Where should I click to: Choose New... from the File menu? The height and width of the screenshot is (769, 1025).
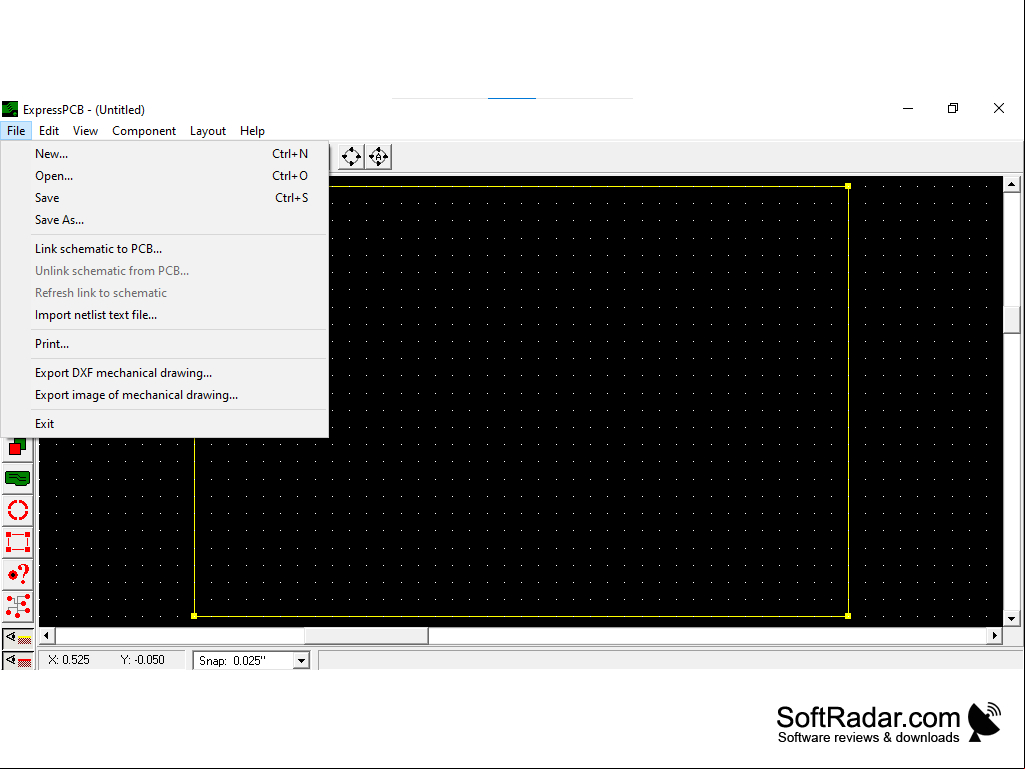click(x=165, y=154)
